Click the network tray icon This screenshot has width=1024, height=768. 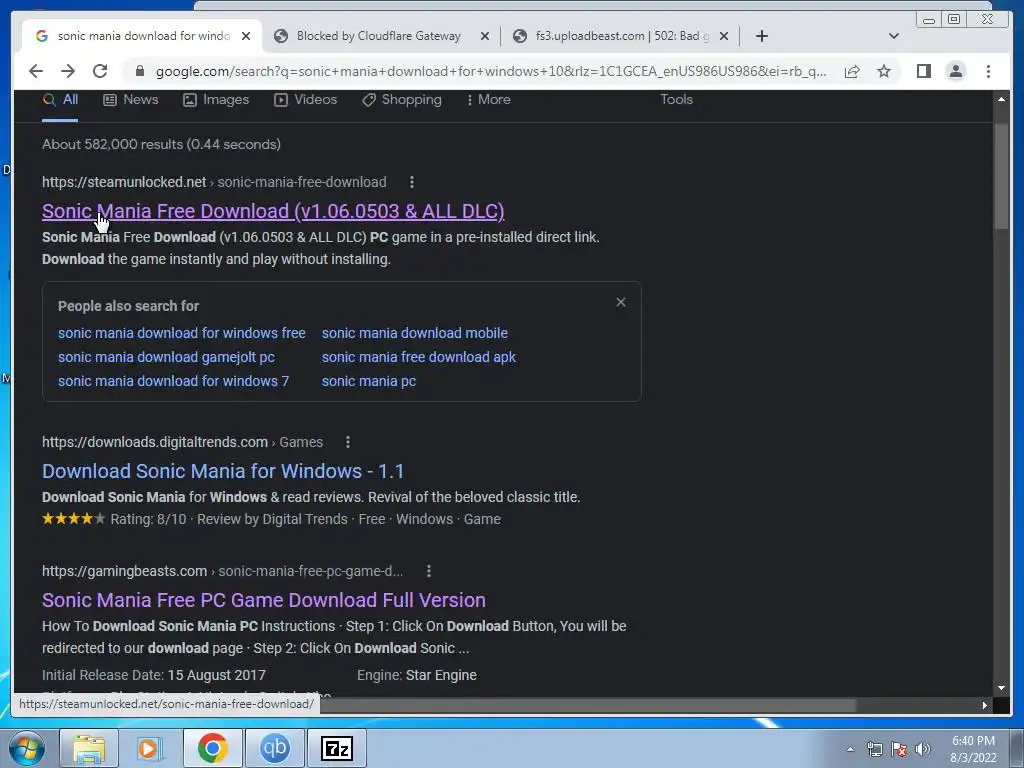[x=874, y=749]
